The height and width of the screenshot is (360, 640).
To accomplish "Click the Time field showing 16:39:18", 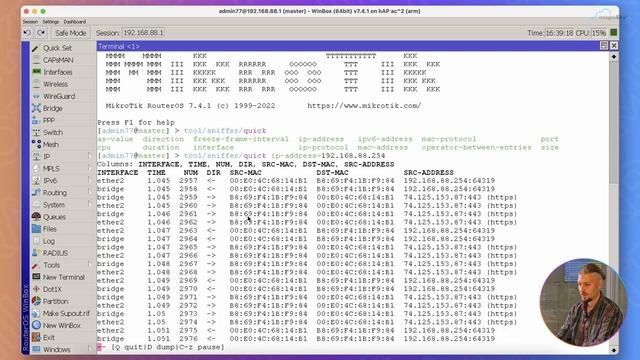I will [x=559, y=33].
